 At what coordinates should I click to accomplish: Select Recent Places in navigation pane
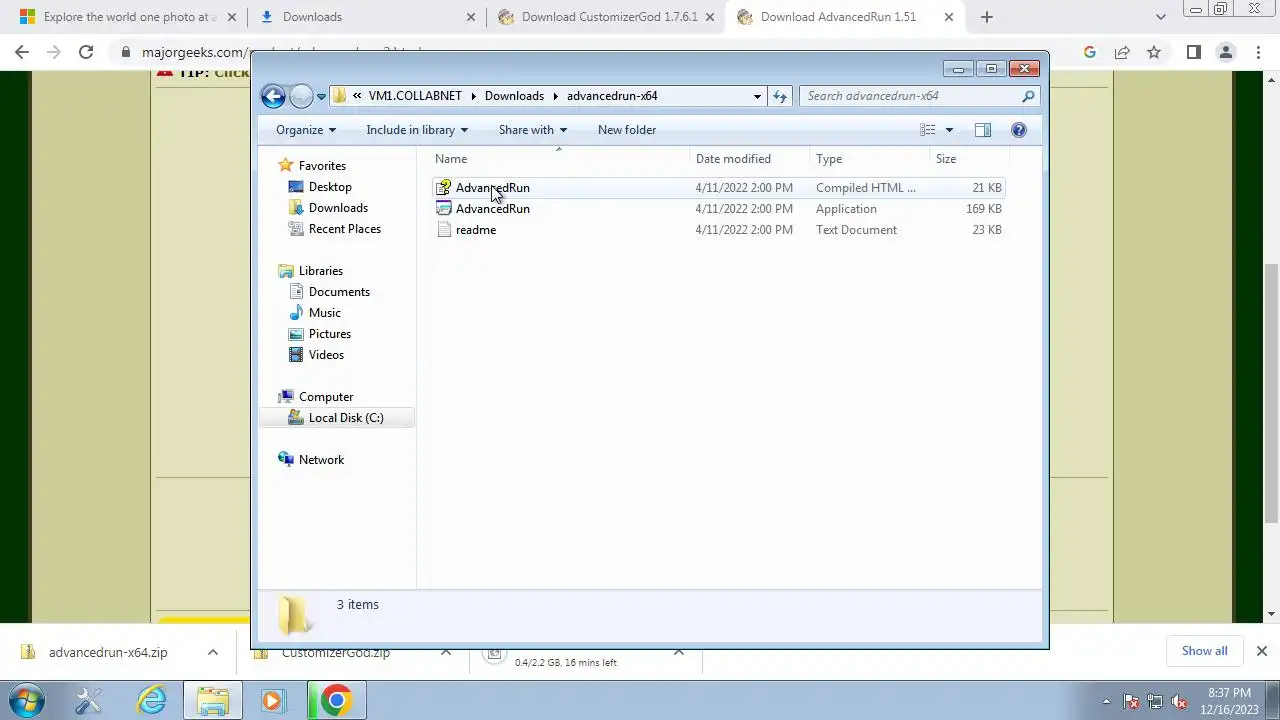345,229
